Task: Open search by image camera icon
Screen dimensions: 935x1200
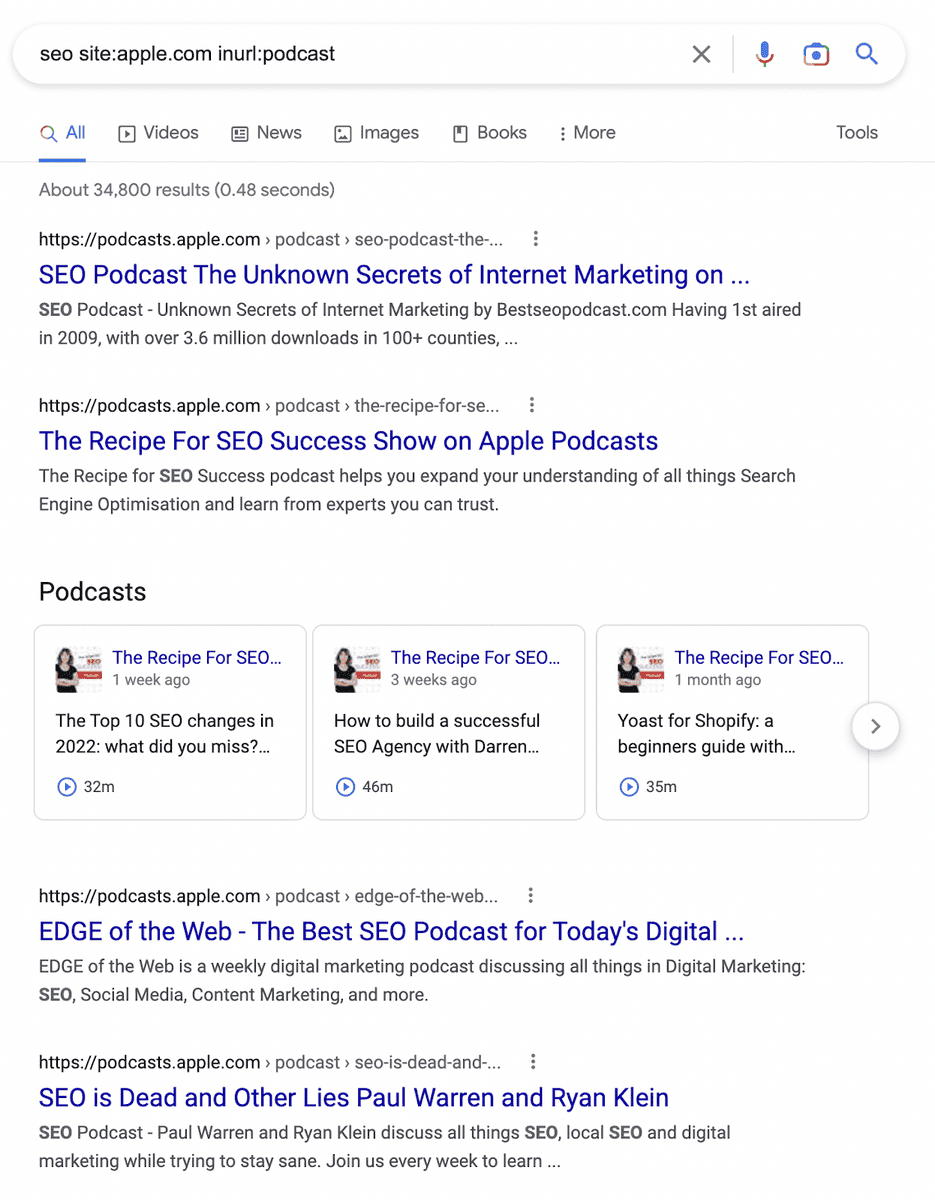Action: pyautogui.click(x=817, y=54)
